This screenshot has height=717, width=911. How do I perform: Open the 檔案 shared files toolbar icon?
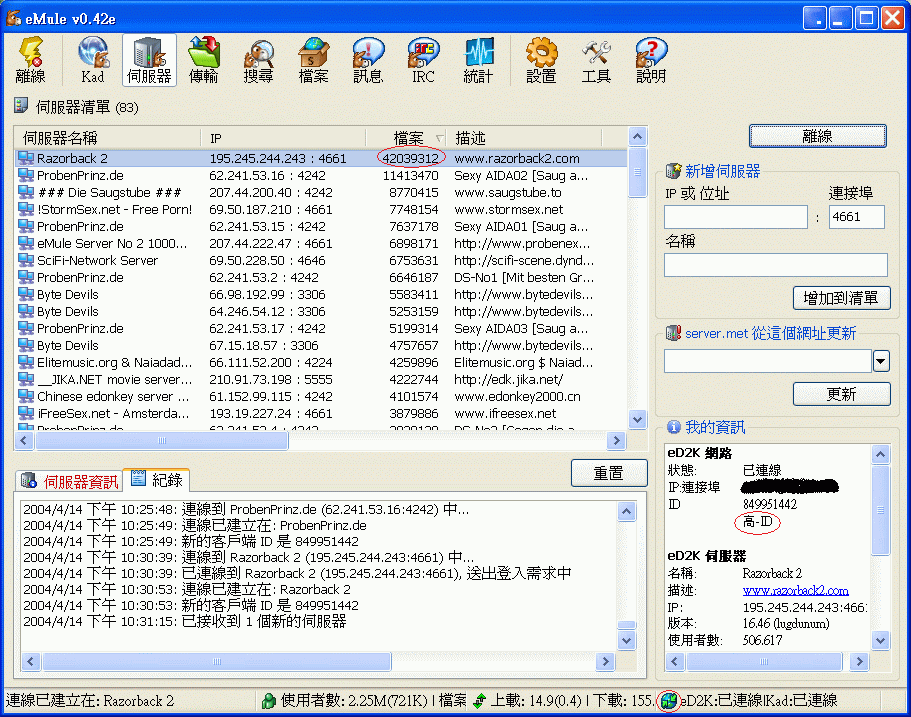click(313, 60)
